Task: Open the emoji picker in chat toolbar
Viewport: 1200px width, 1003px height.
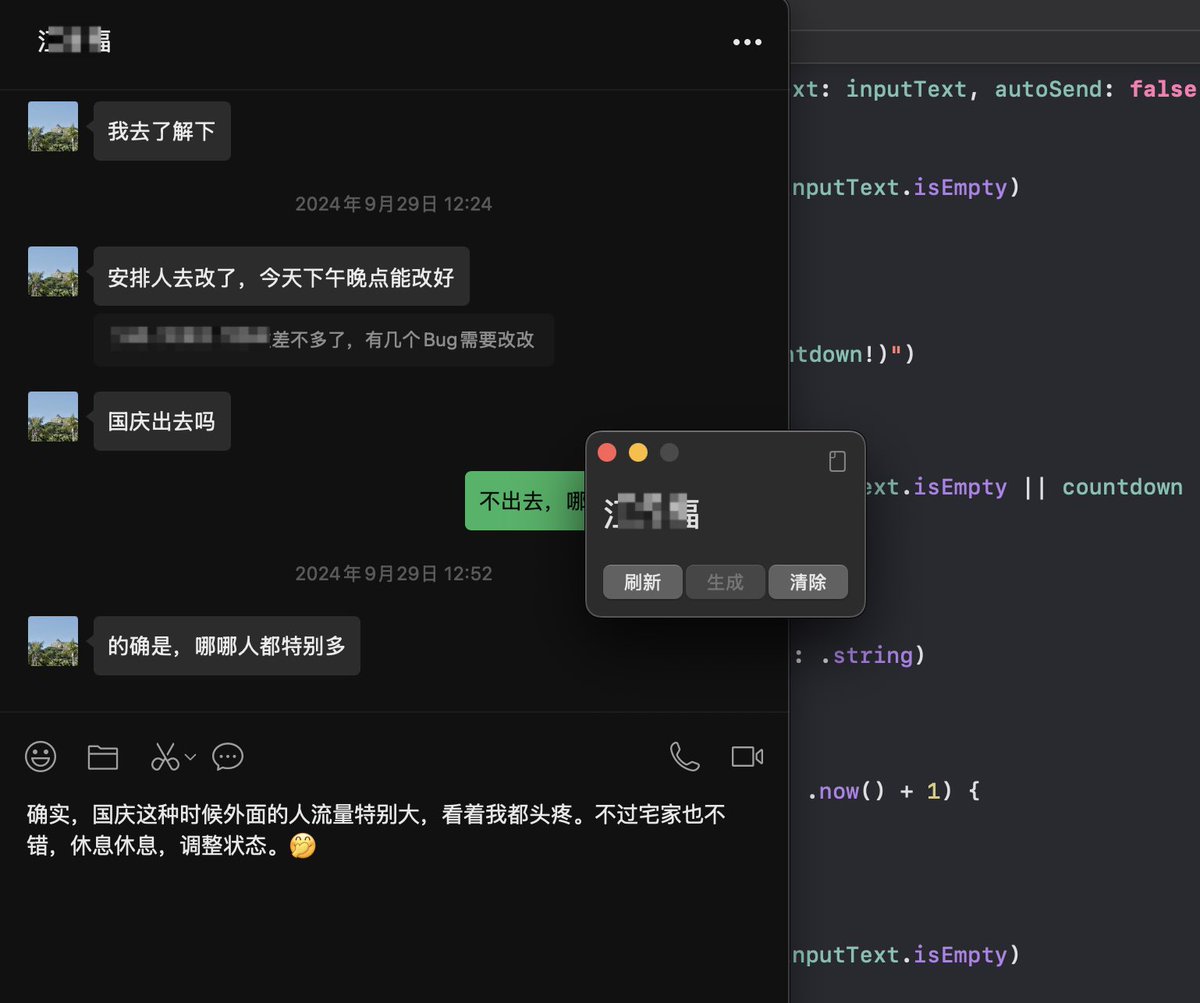Action: click(41, 757)
